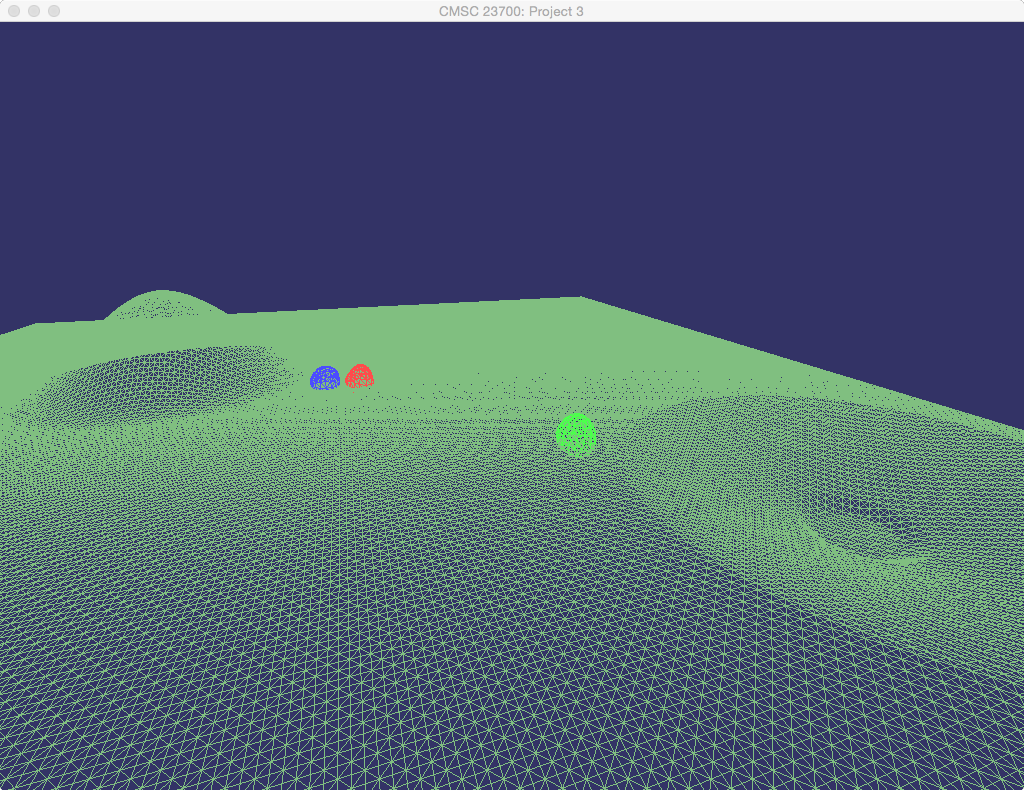
Task: Pick the bright green wireframe sphere
Action: pyautogui.click(x=576, y=435)
